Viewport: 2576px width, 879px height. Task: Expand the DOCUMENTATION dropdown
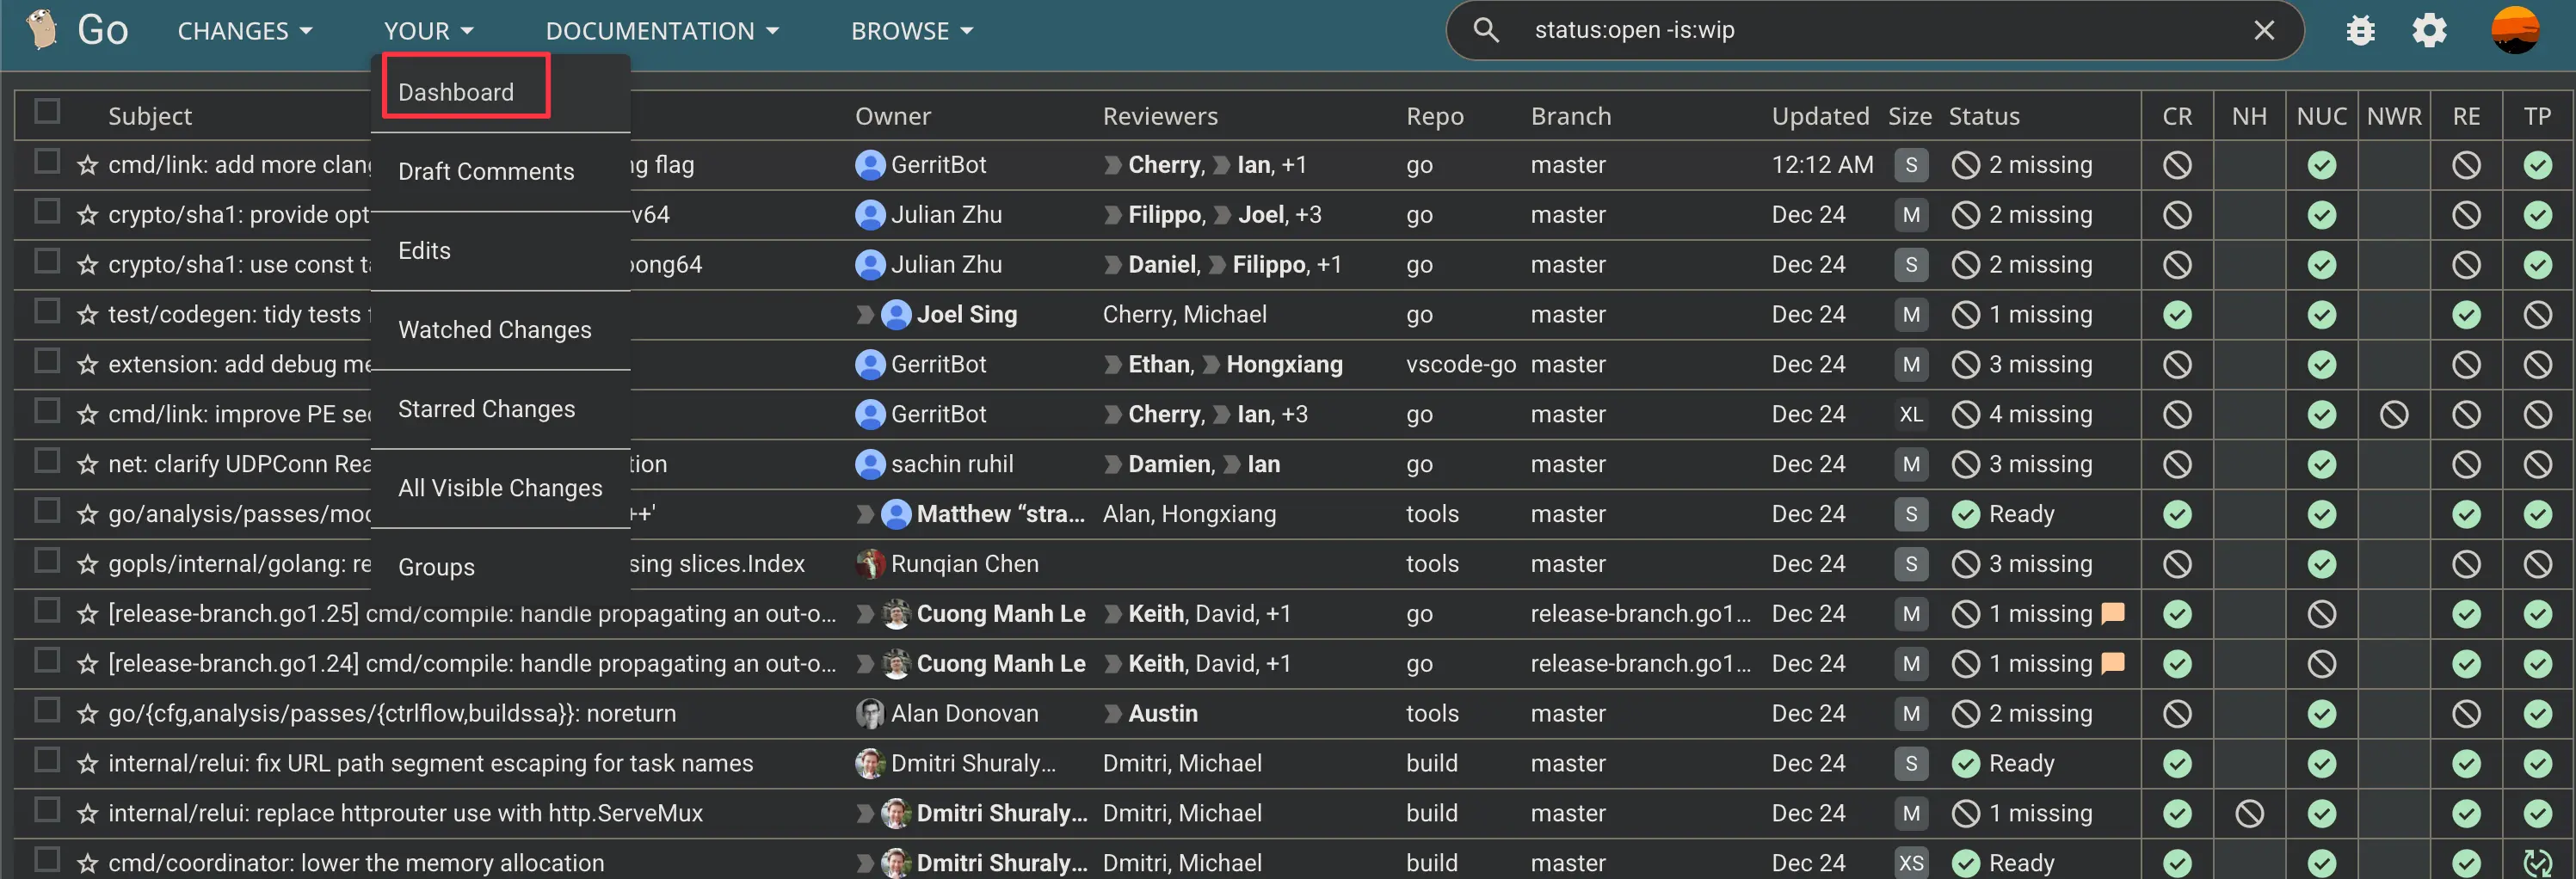pos(662,30)
